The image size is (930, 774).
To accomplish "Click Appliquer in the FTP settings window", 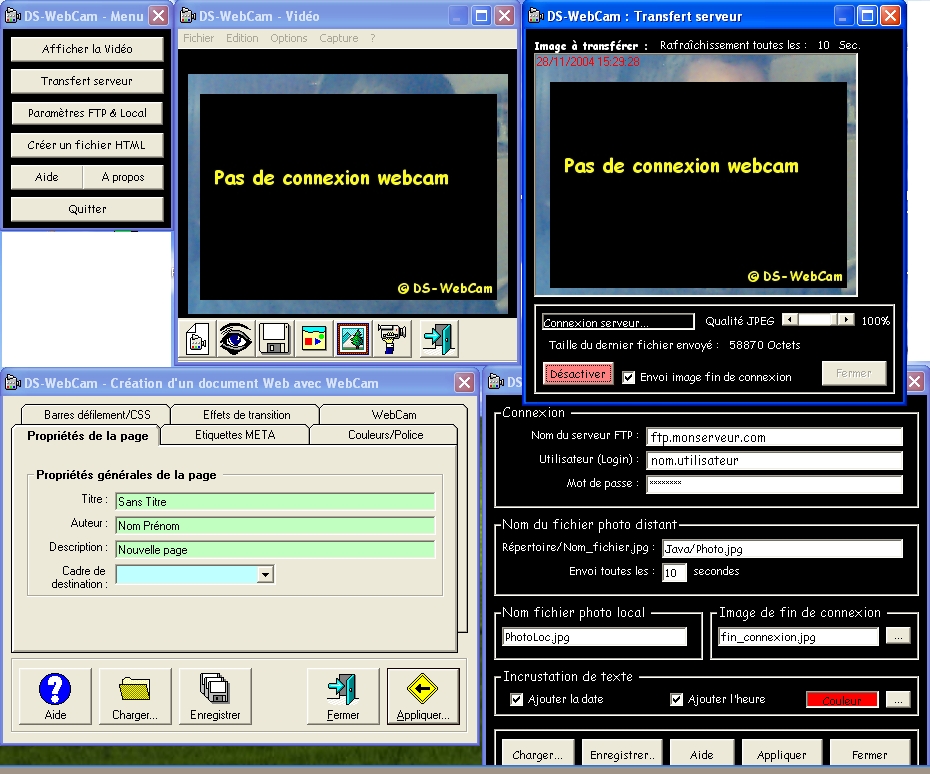I will [782, 754].
